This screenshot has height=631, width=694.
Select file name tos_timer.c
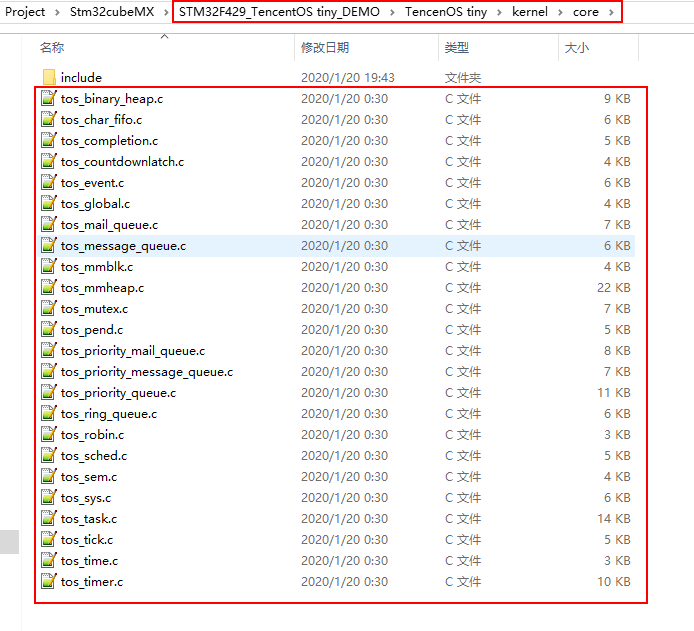coord(92,582)
